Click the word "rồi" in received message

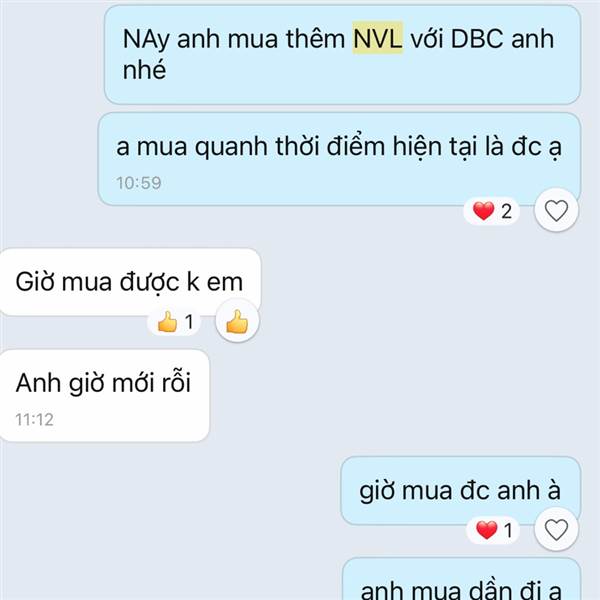coord(176,381)
